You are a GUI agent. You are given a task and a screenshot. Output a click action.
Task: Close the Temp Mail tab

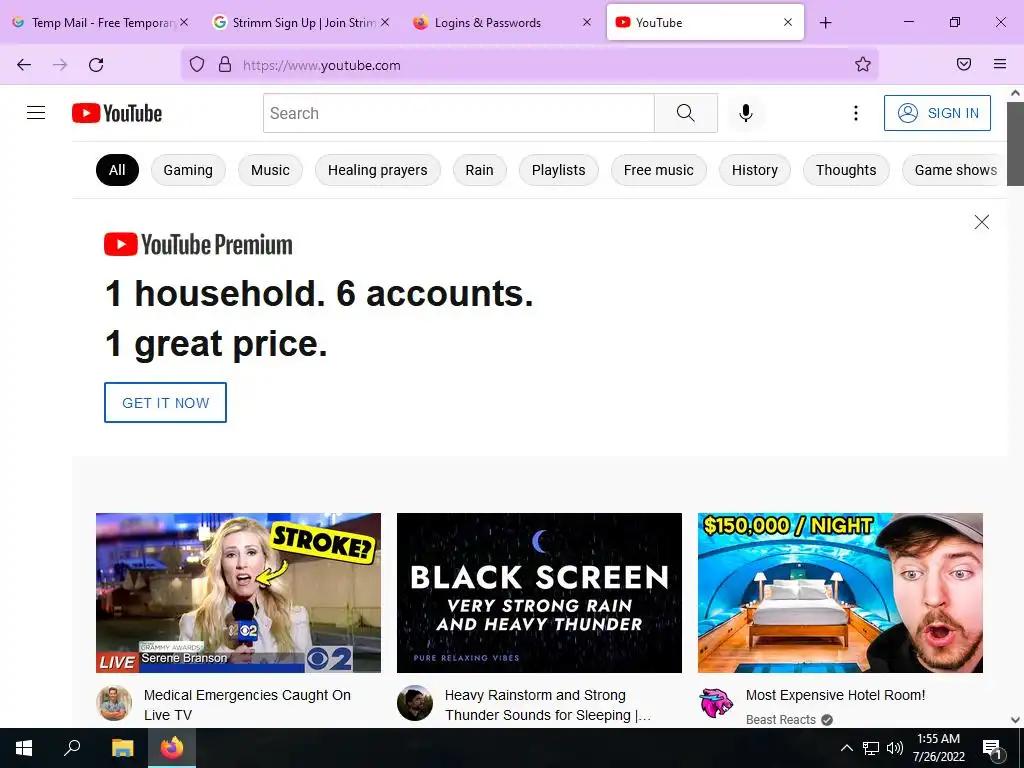(x=184, y=22)
